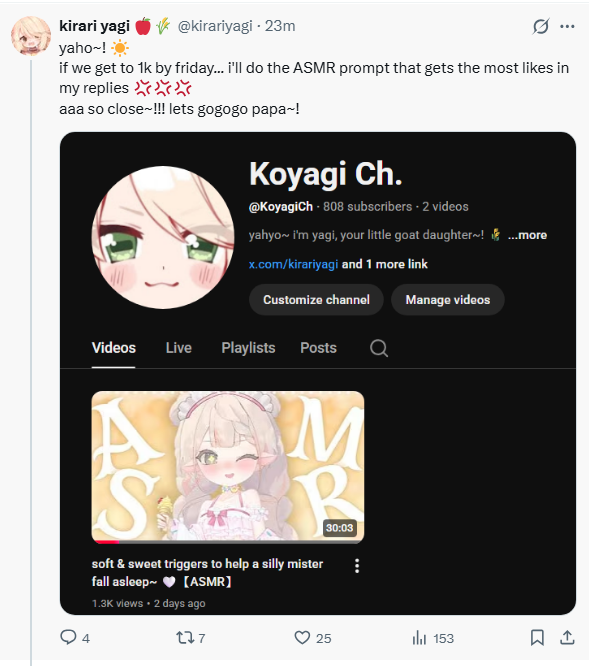Click the kirari yagi display name

94,26
